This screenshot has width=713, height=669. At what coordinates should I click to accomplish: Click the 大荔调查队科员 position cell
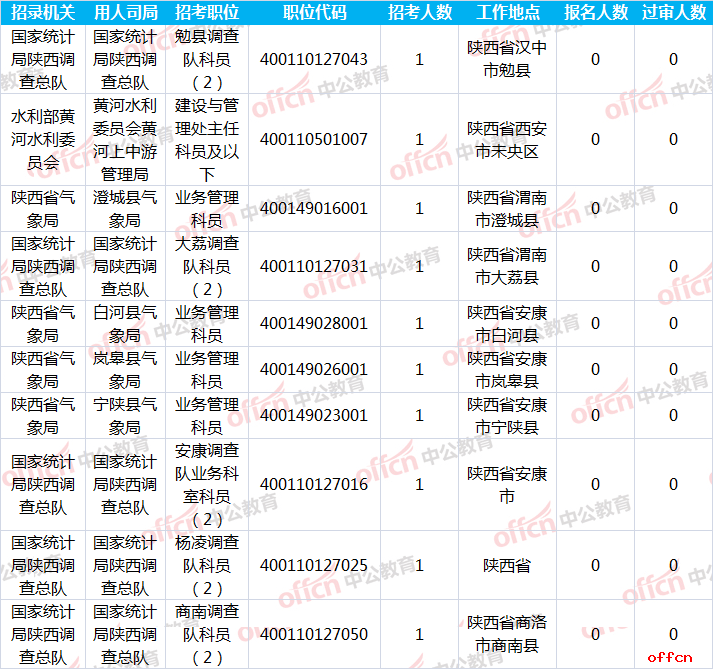click(206, 267)
